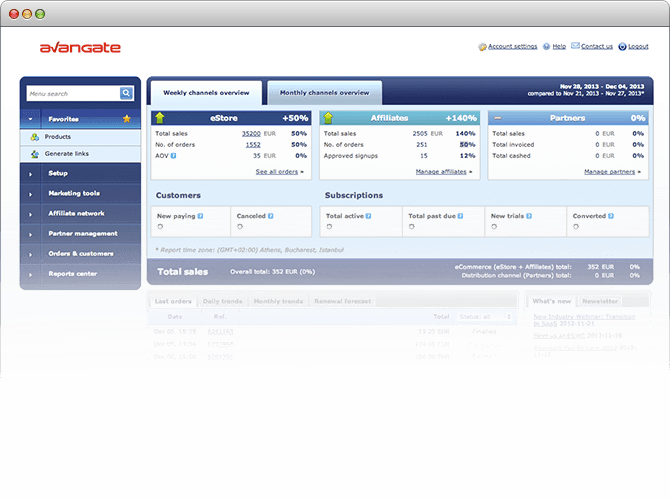Viewport: 670px width, 500px height.
Task: Click the Partners minus icon
Action: click(x=497, y=118)
